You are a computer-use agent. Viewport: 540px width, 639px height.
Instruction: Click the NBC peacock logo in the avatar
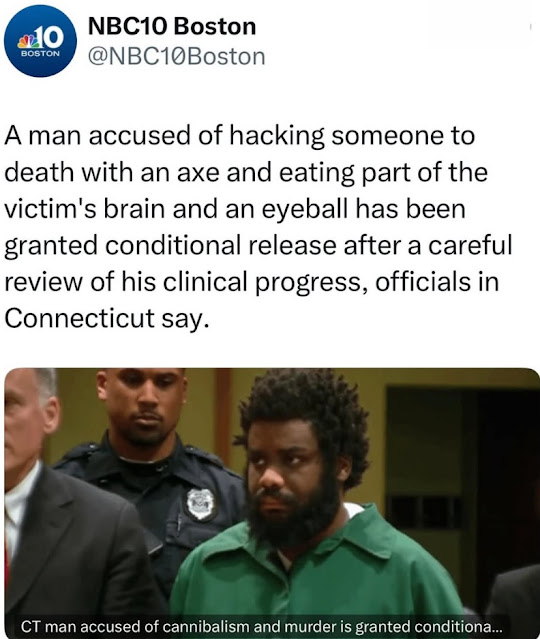26,41
